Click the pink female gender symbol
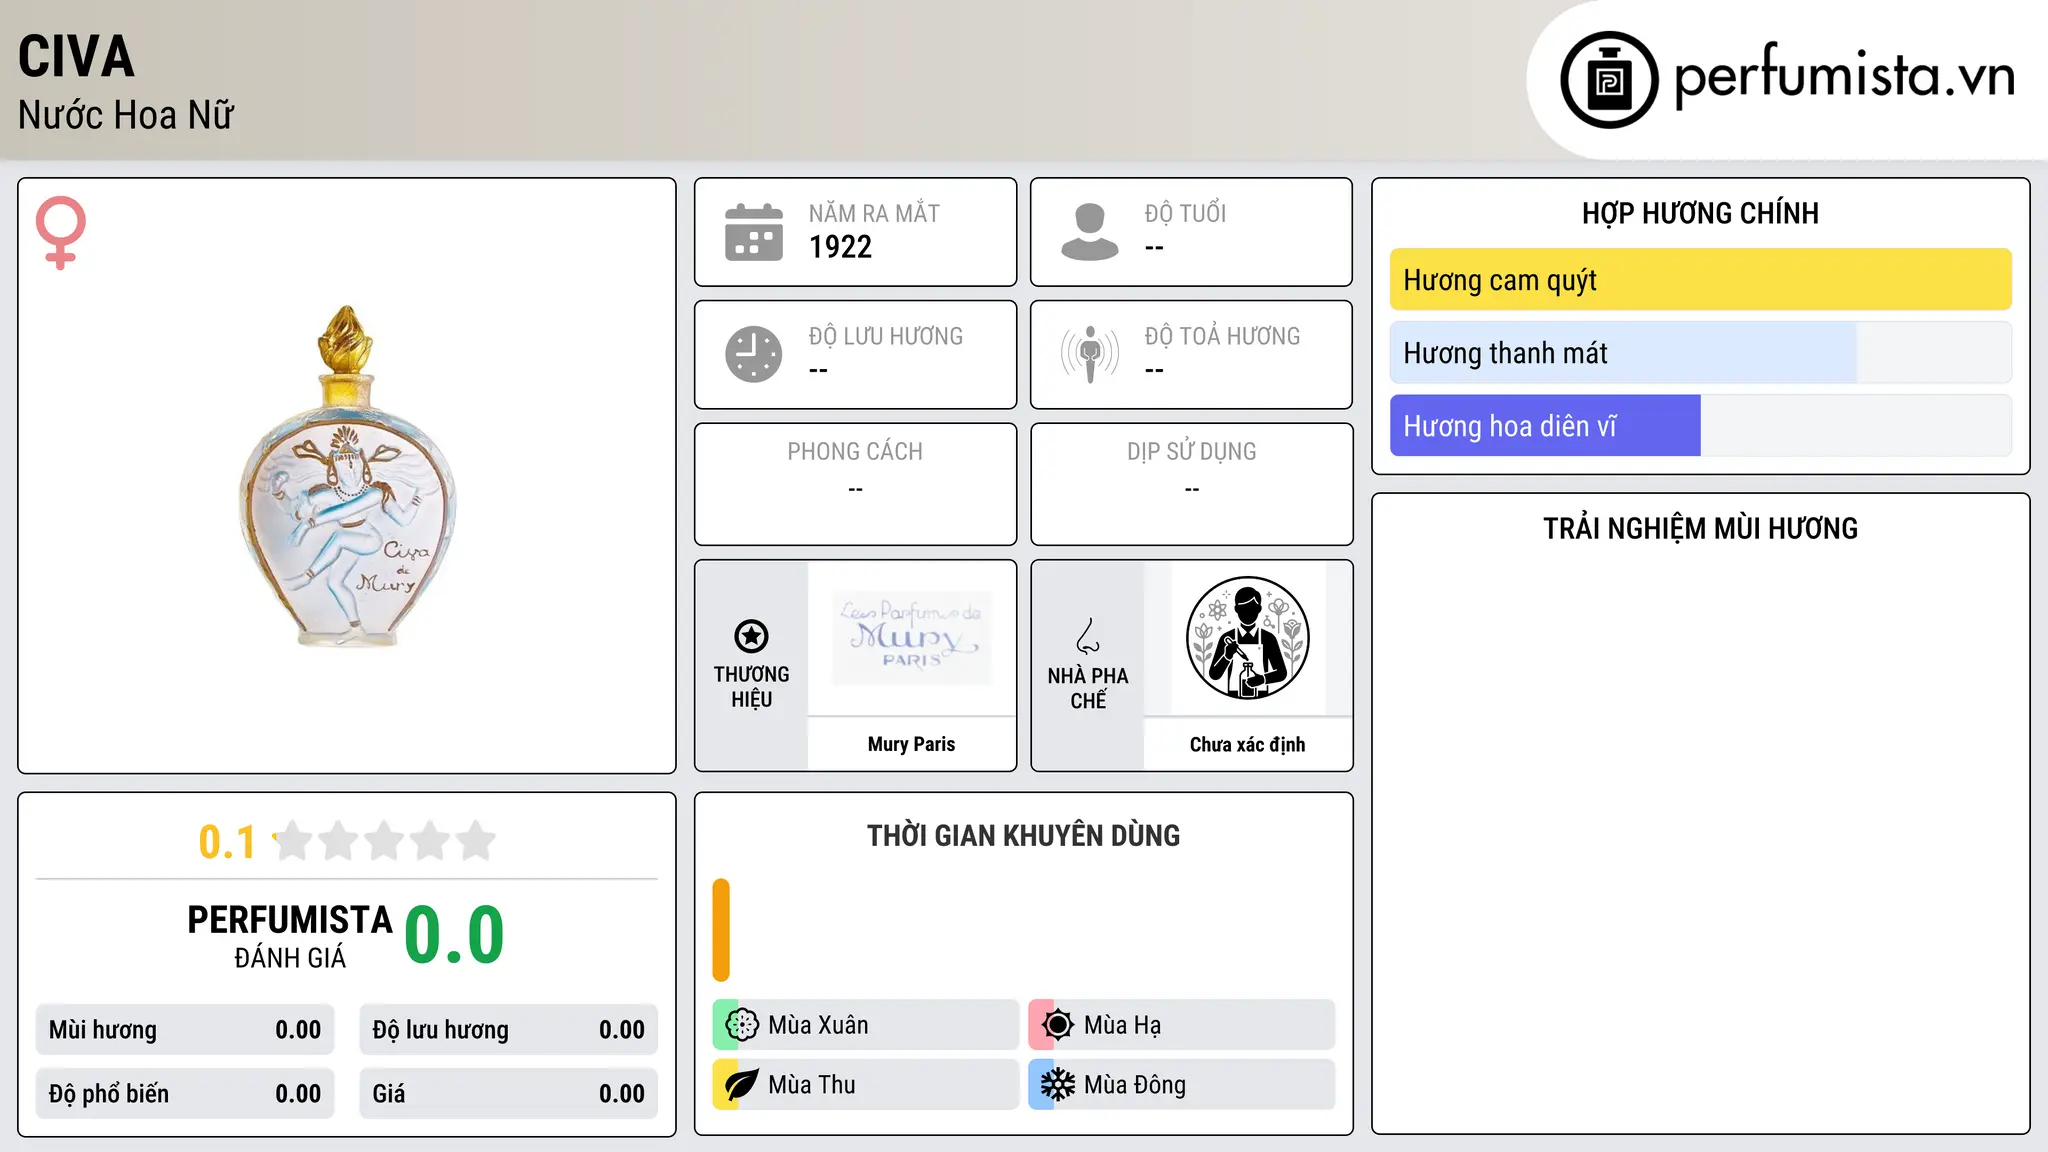 pos(61,232)
